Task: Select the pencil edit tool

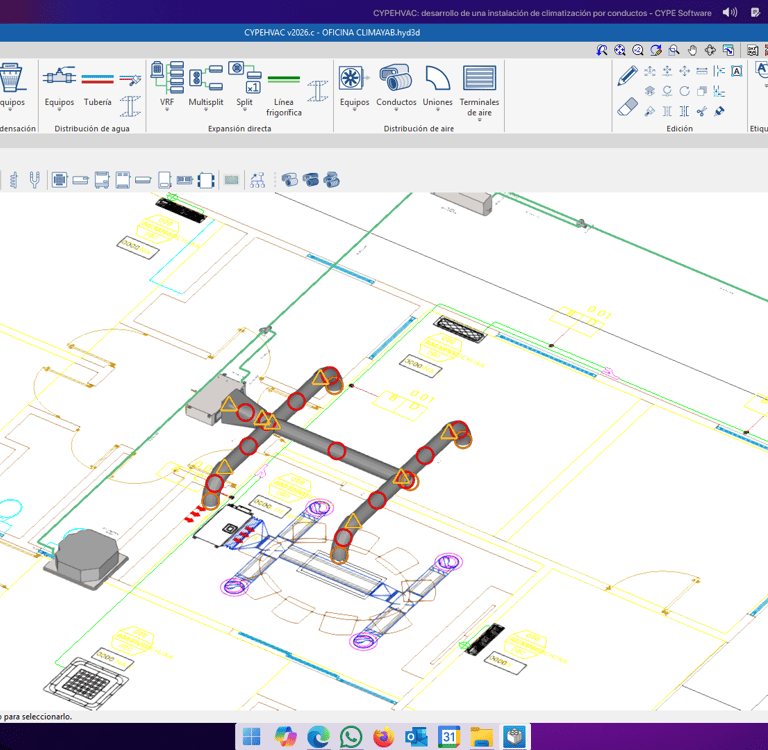Action: pos(627,74)
